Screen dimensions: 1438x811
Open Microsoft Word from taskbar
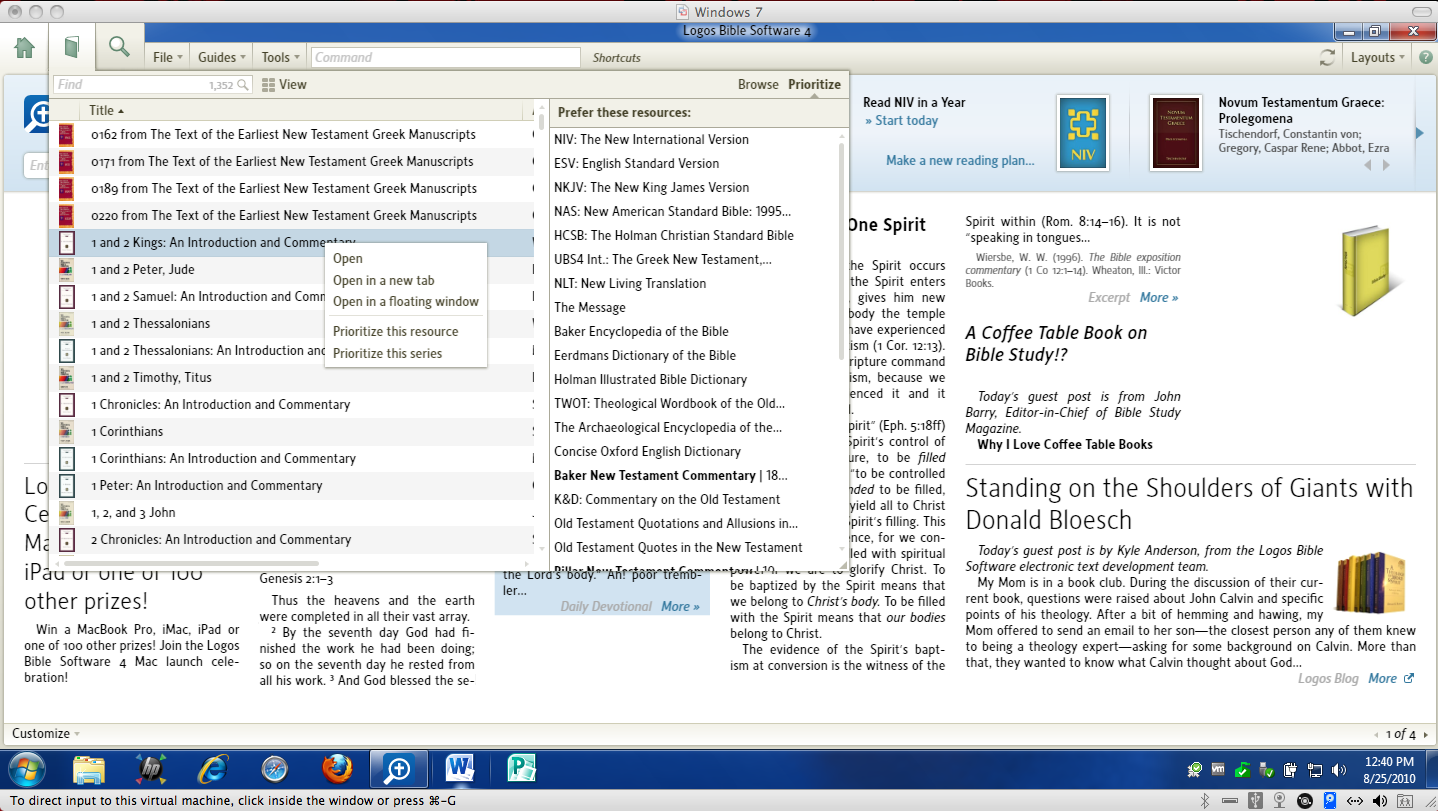tap(460, 768)
